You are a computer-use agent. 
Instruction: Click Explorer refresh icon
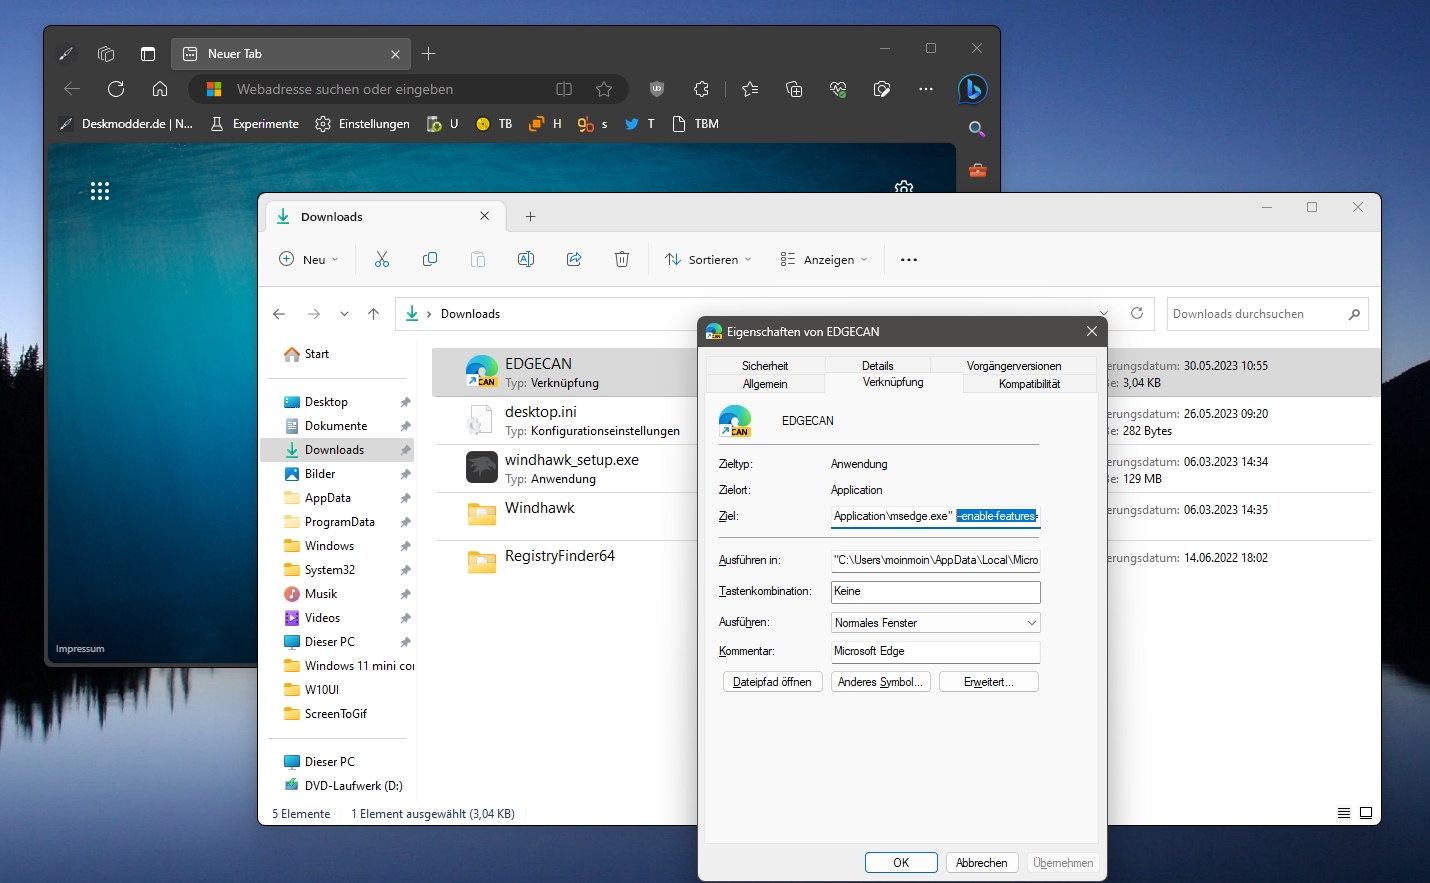(1137, 313)
